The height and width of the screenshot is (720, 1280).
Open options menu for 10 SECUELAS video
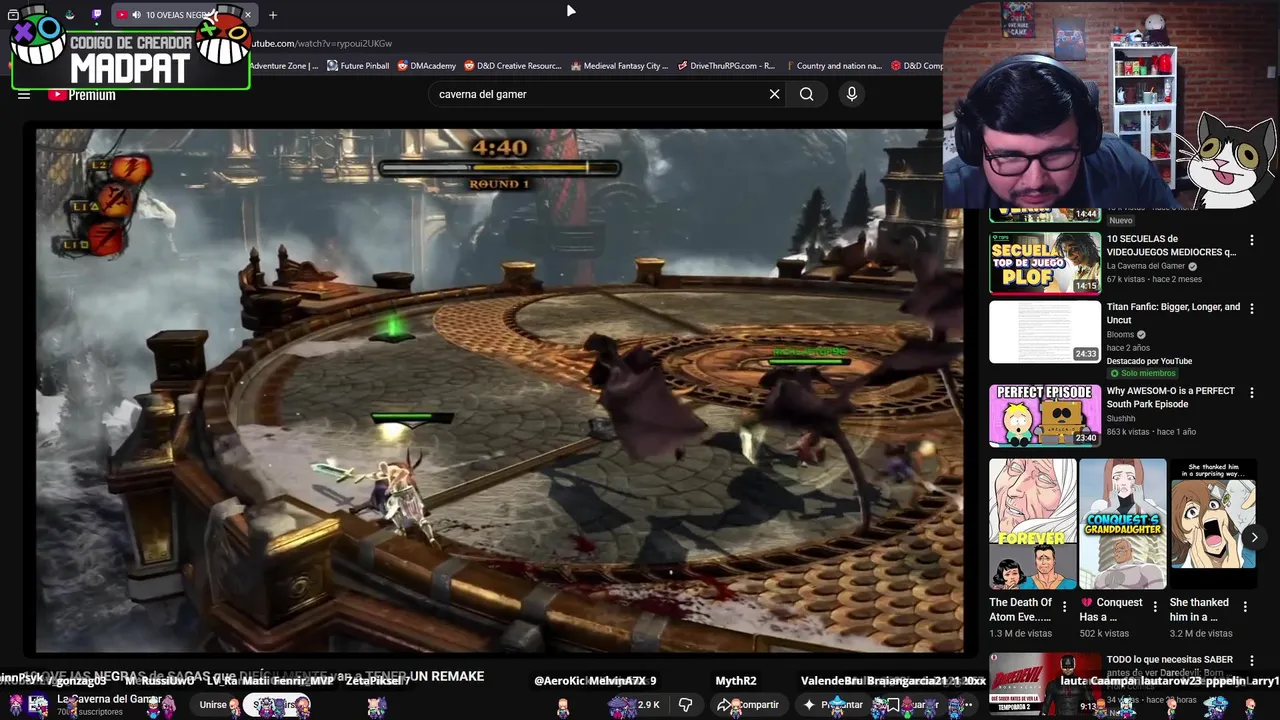1251,241
